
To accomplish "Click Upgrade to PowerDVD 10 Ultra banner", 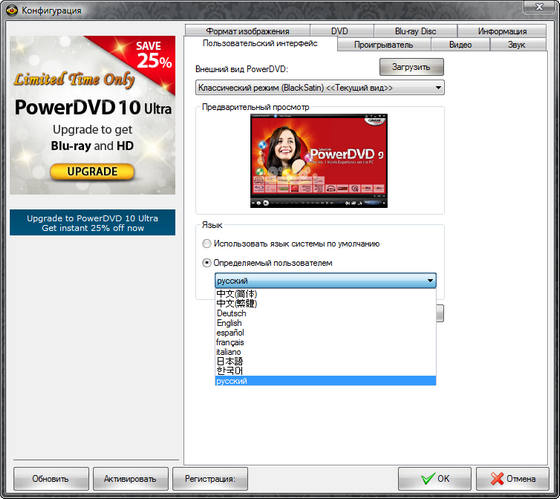I will [92, 223].
